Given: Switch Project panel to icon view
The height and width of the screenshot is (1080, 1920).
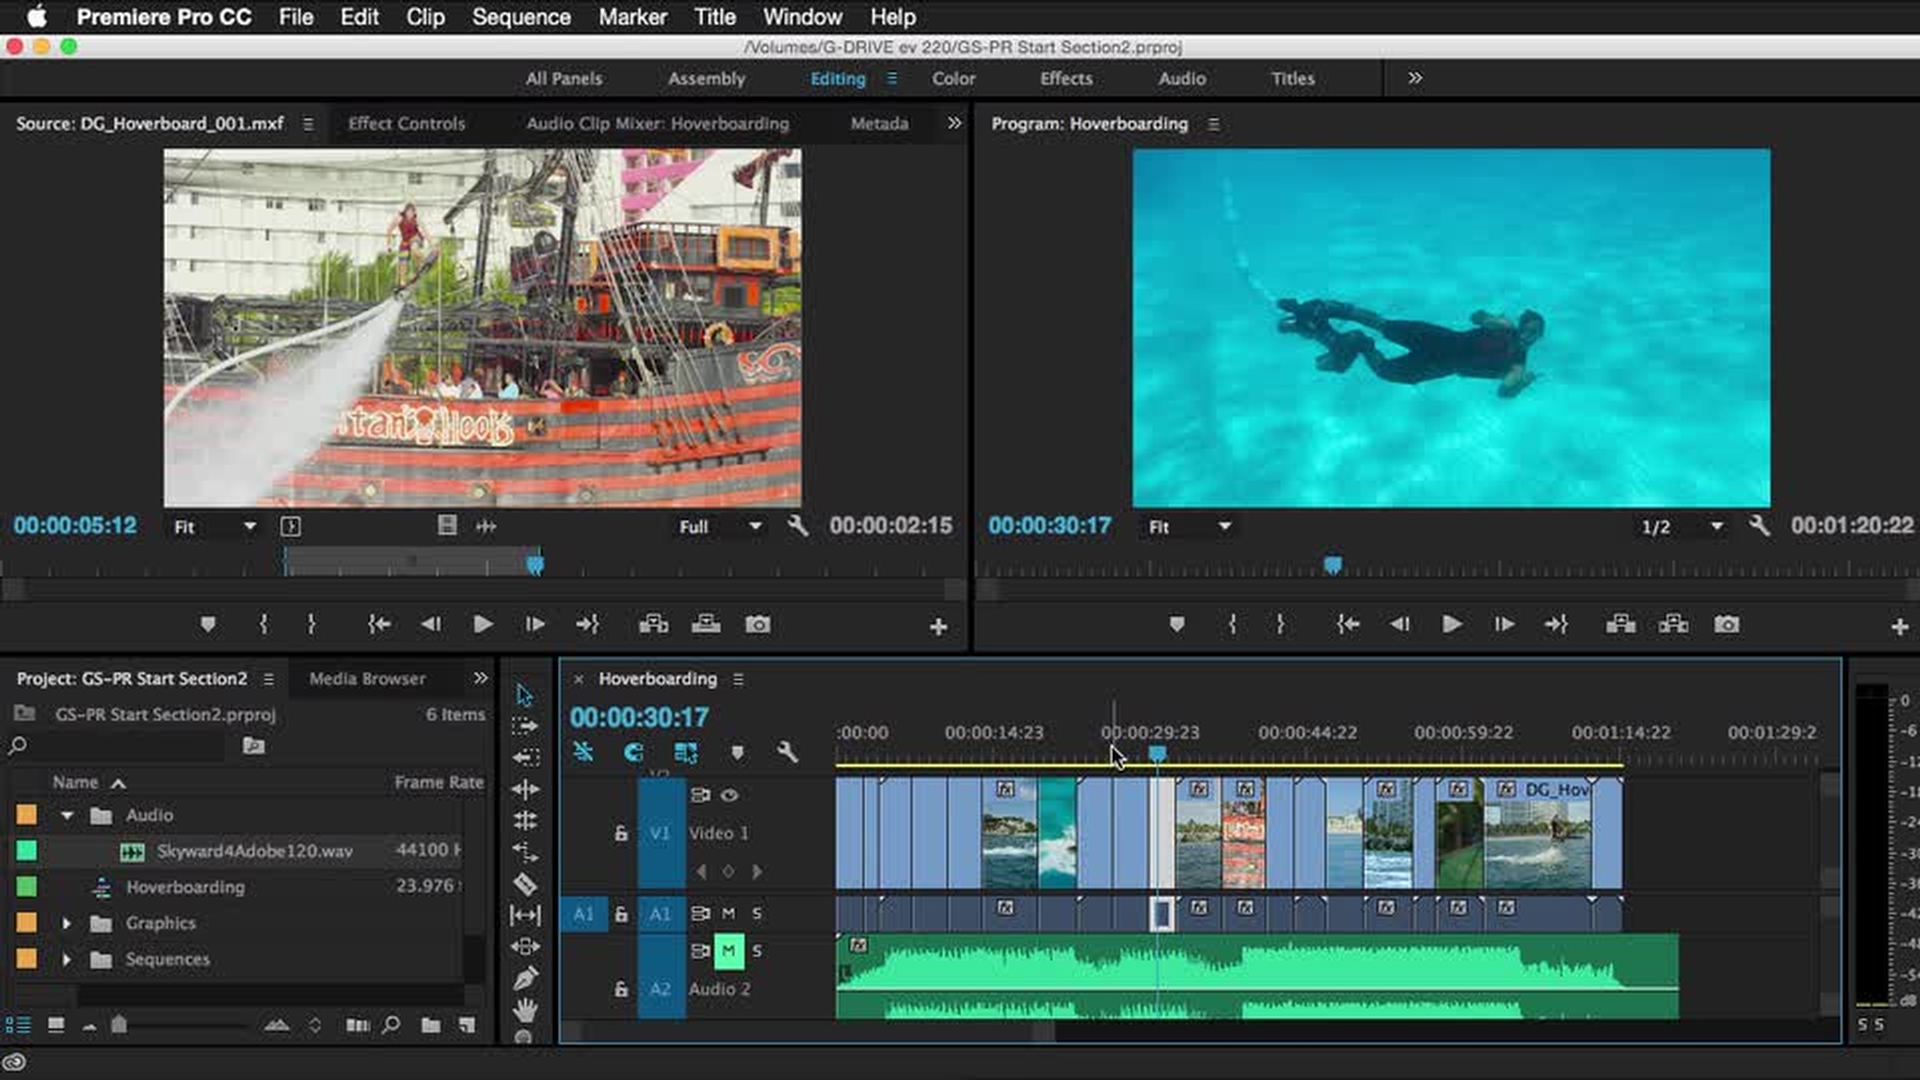Looking at the screenshot, I should pyautogui.click(x=56, y=1025).
